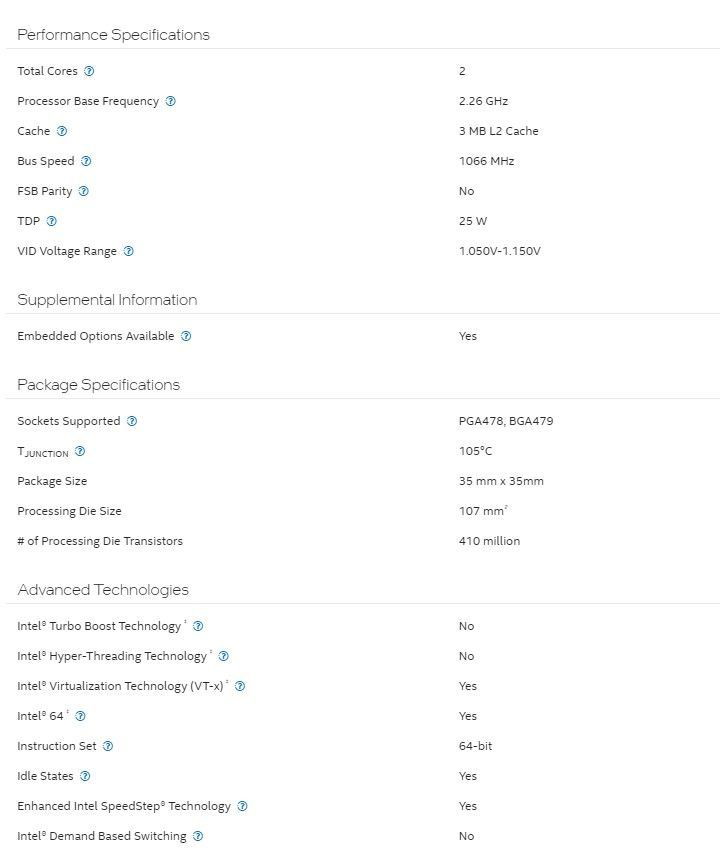Click the Sockets Supported help icon
Viewport: 720px width, 866px height.
[131, 421]
